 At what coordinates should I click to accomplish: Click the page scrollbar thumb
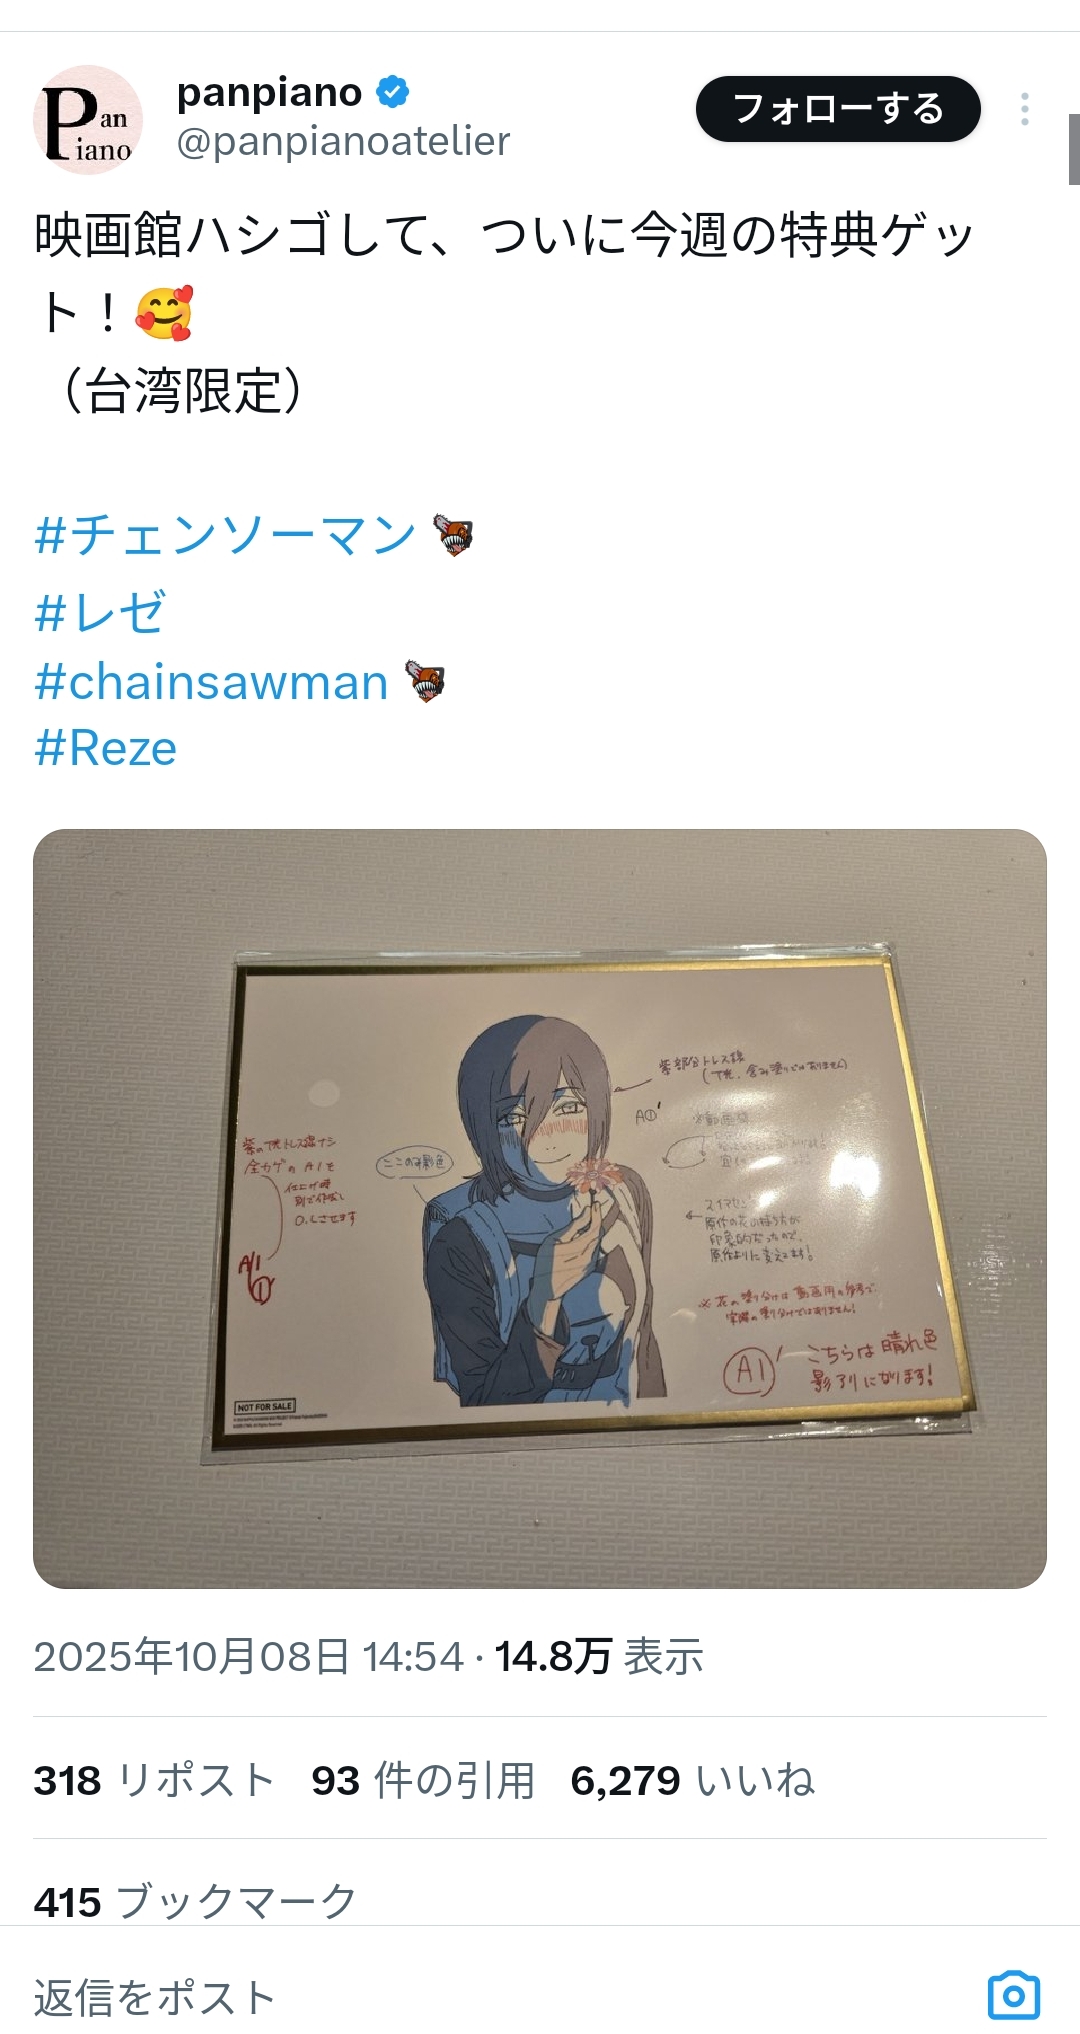(x=1074, y=149)
